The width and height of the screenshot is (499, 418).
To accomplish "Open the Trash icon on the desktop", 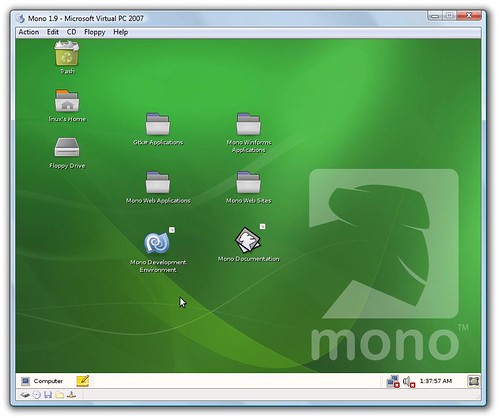I will (x=67, y=53).
